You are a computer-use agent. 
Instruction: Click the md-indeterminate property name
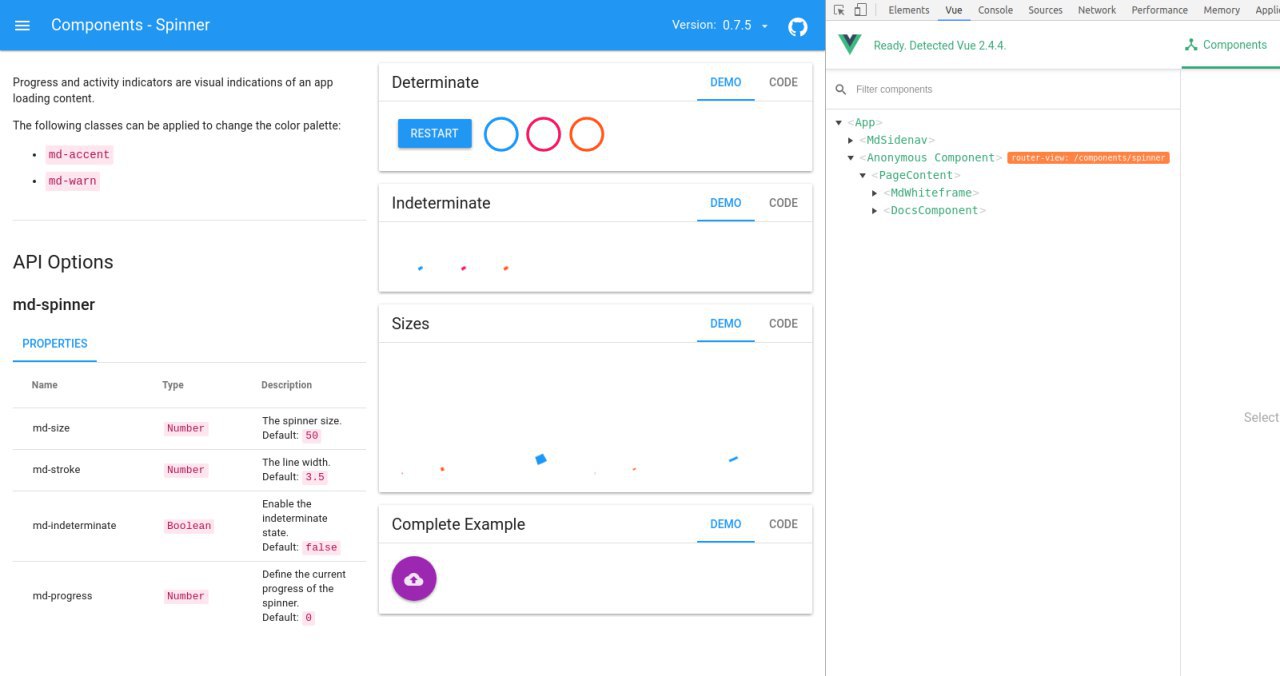pyautogui.click(x=74, y=525)
